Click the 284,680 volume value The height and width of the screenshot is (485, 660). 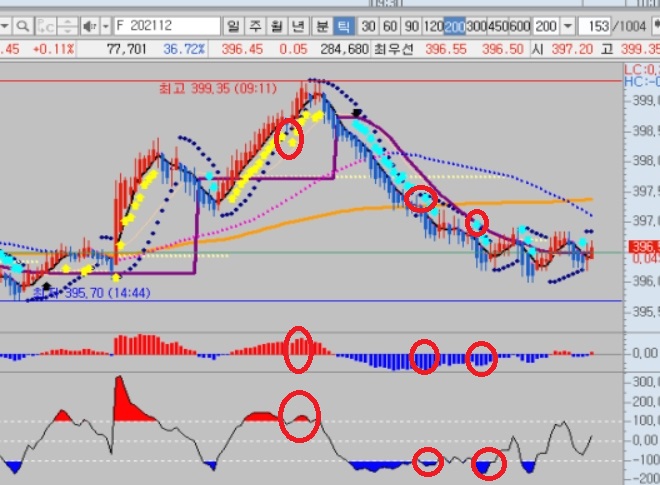[x=344, y=50]
